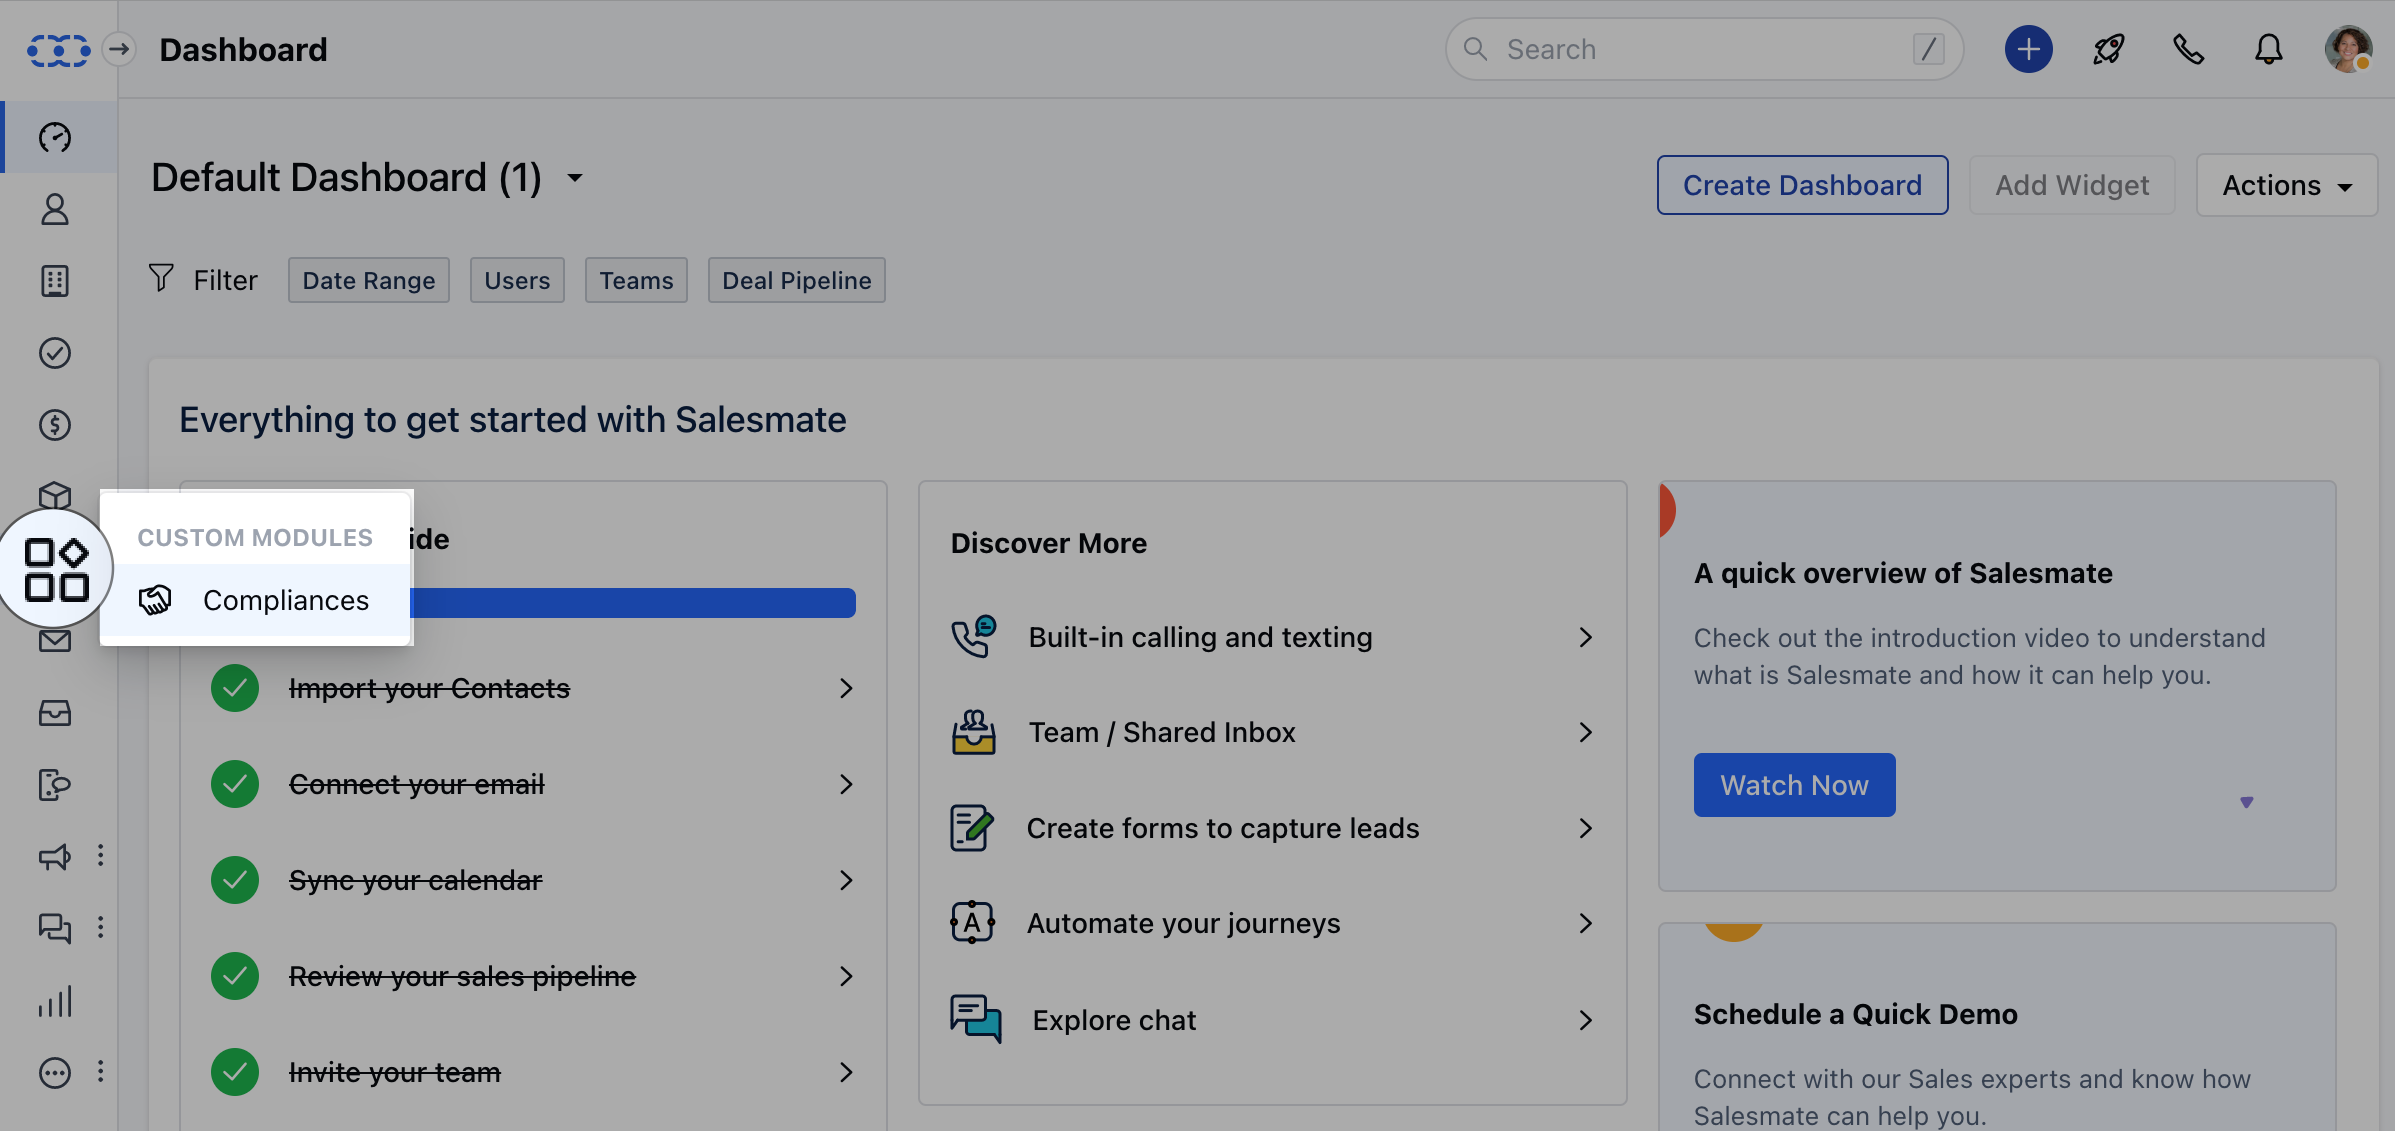Screen dimensions: 2395x1131
Task: Expand Connect your email chevron
Action: pyautogui.click(x=846, y=784)
